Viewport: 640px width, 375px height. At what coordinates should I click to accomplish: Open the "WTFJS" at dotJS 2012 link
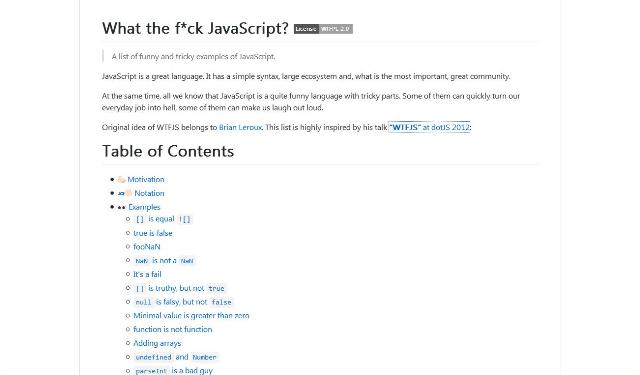tap(429, 127)
